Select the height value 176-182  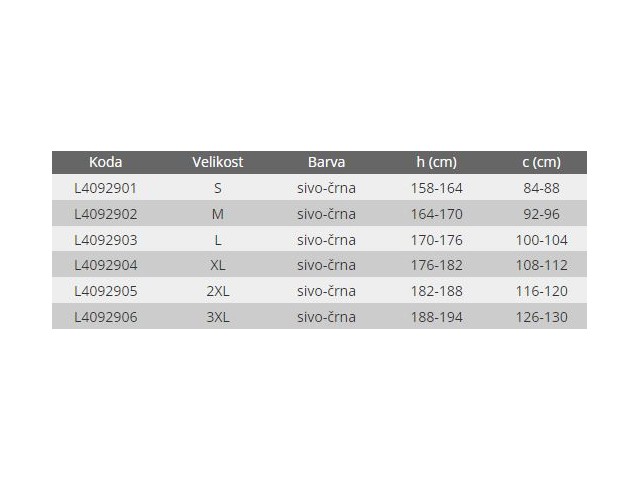click(x=436, y=265)
